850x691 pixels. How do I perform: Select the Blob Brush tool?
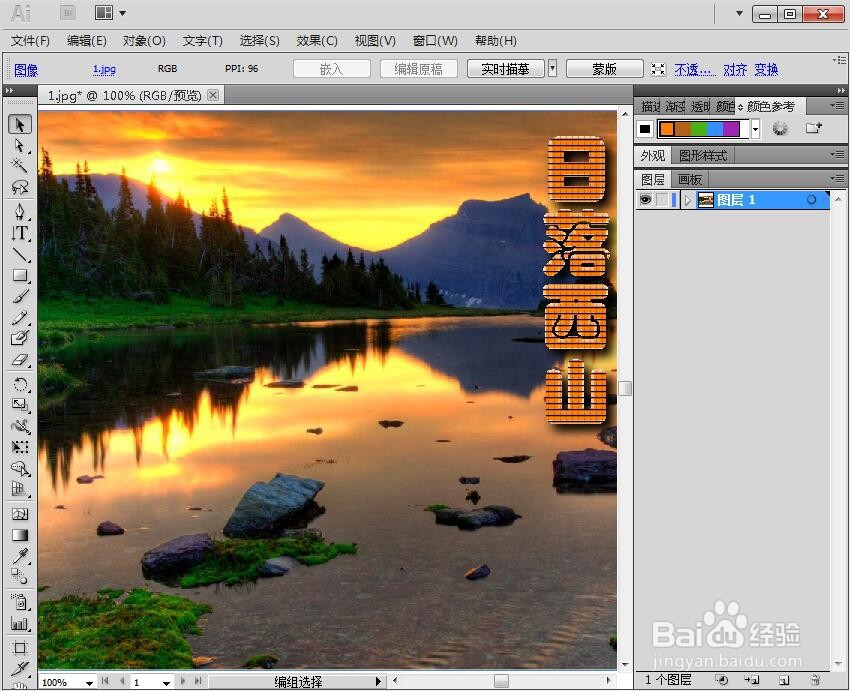(20, 338)
